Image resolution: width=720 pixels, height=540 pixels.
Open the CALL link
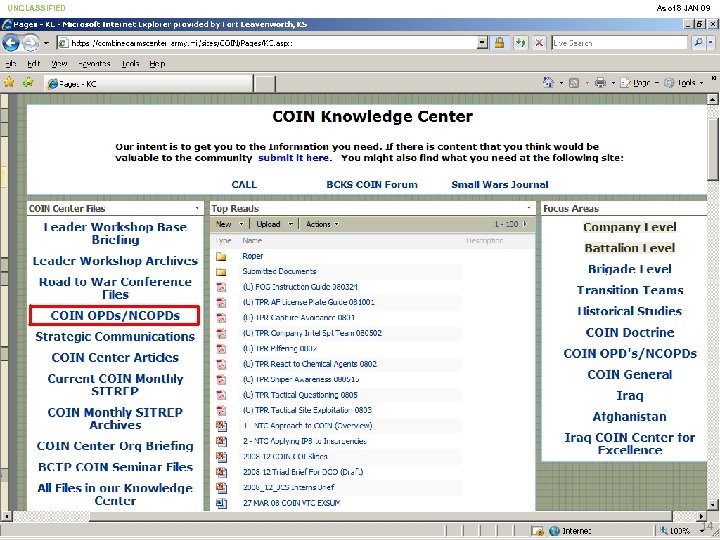pyautogui.click(x=244, y=185)
